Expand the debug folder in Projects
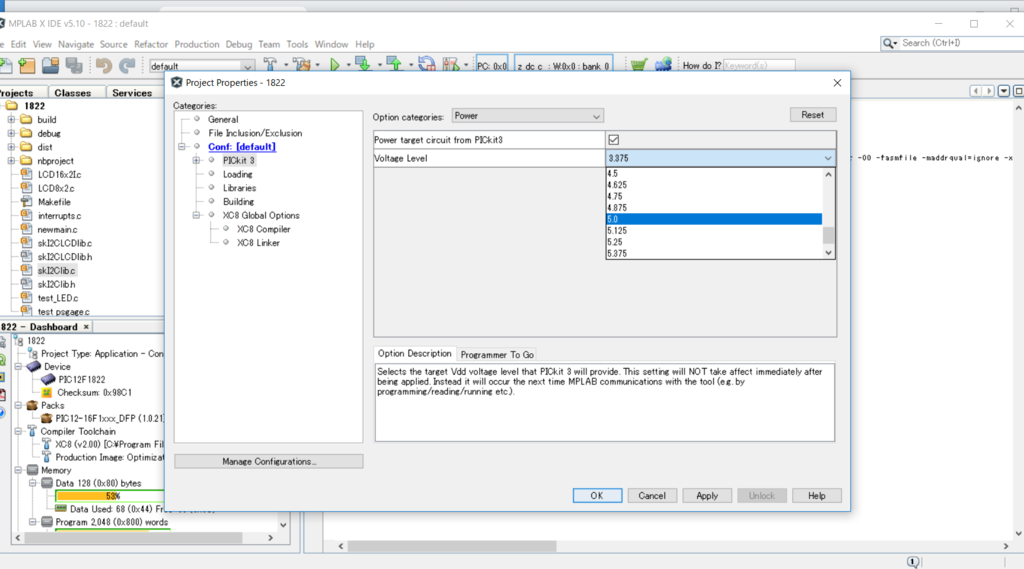 [x=11, y=133]
